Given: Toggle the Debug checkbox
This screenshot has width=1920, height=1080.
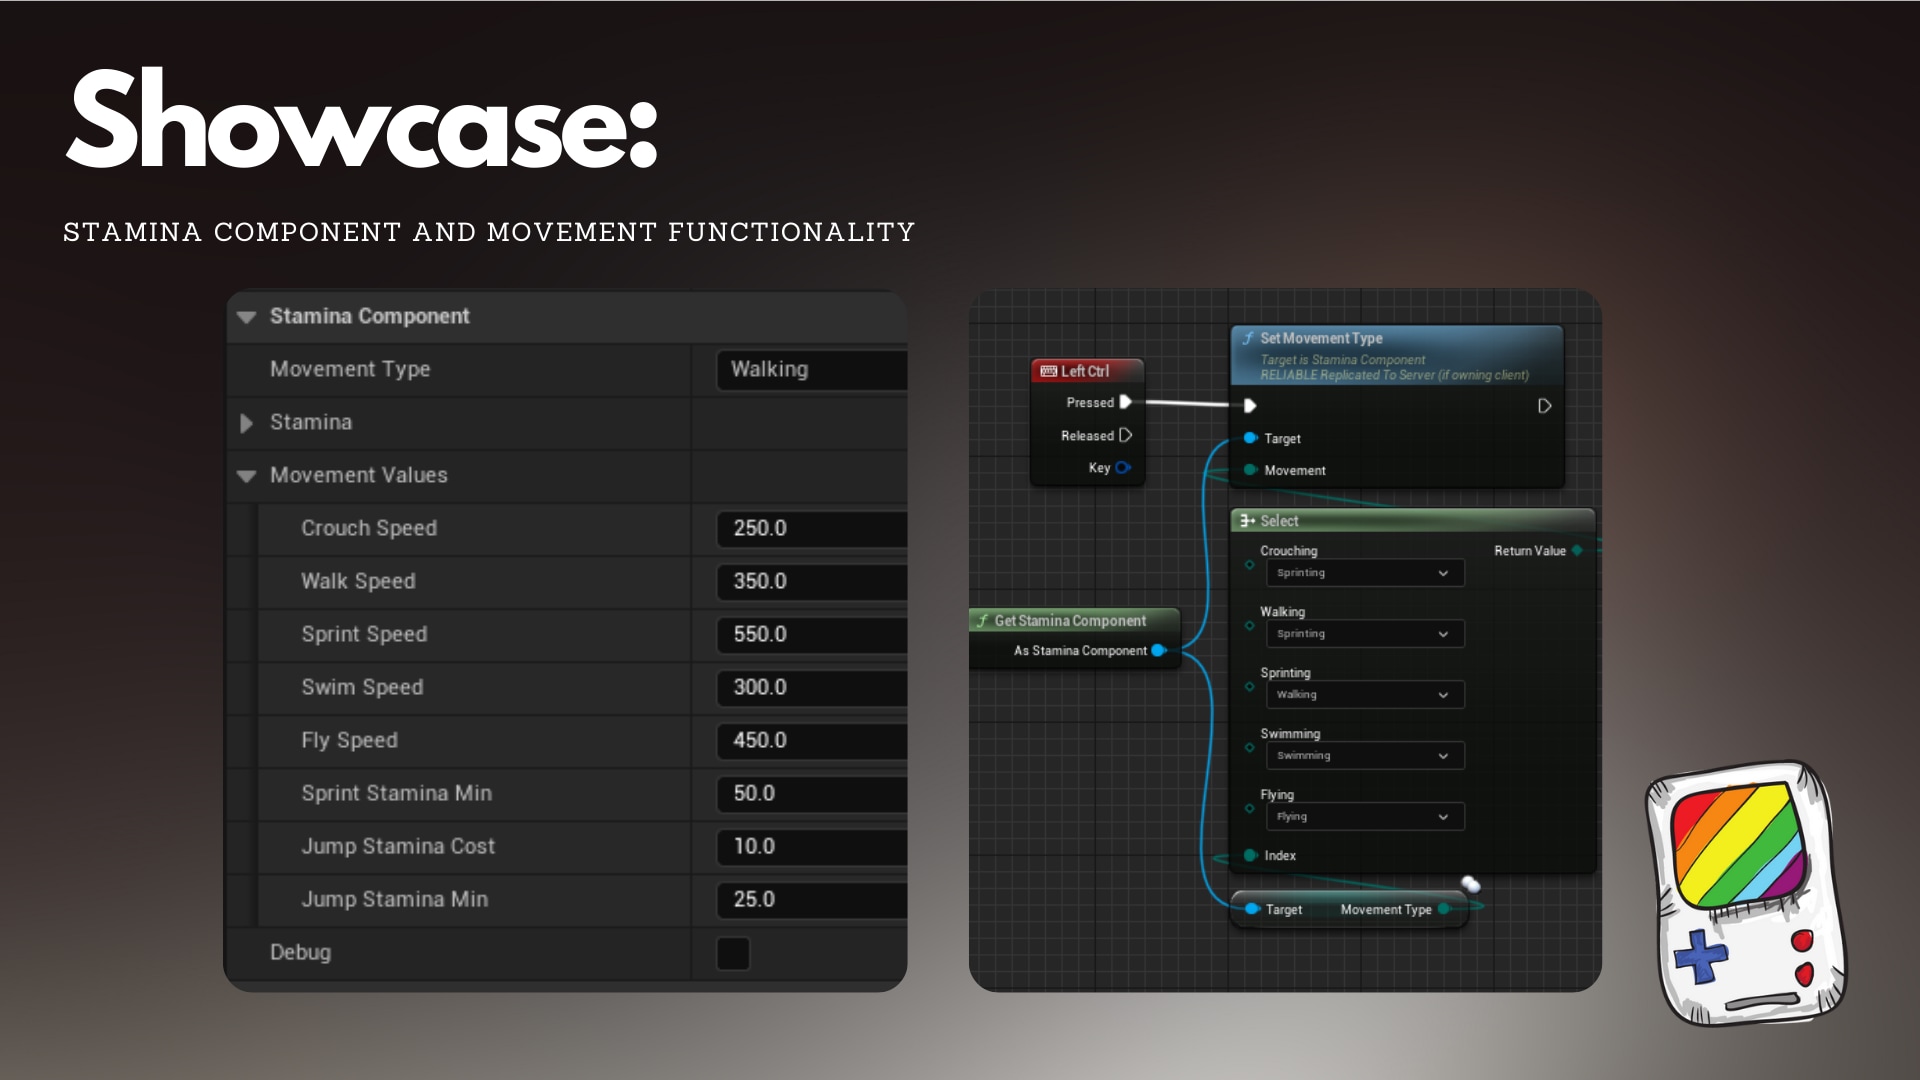Looking at the screenshot, I should point(733,953).
